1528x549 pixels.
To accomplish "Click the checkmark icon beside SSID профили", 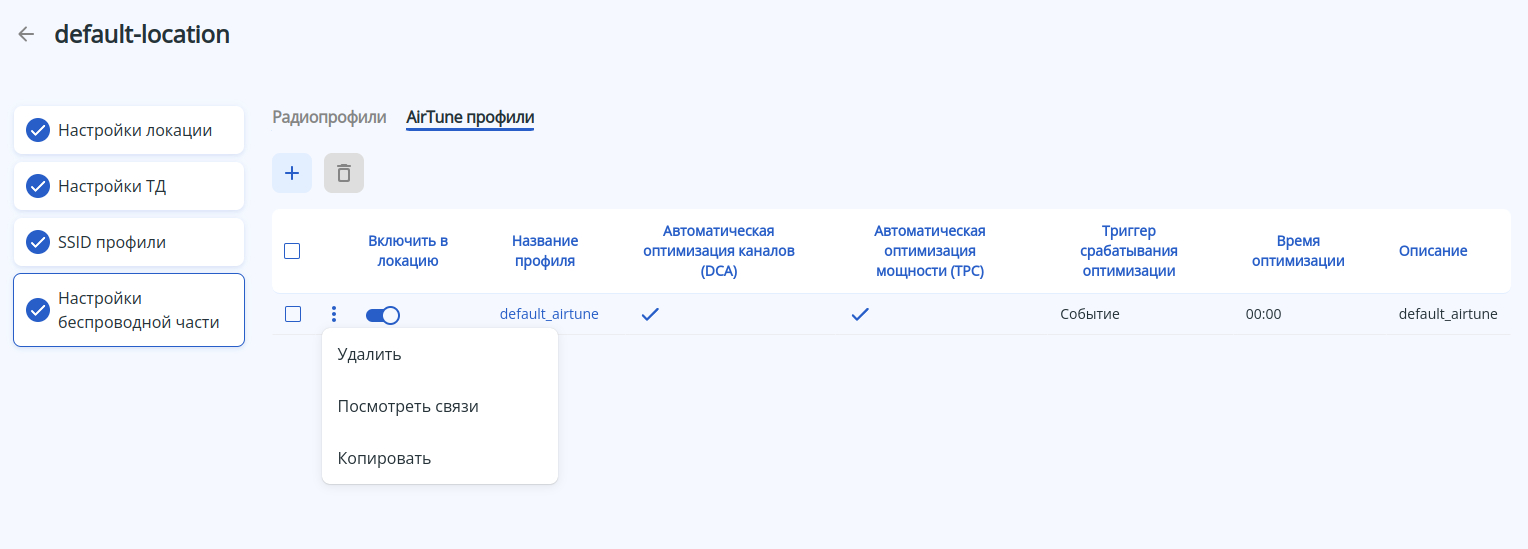I will [x=38, y=242].
